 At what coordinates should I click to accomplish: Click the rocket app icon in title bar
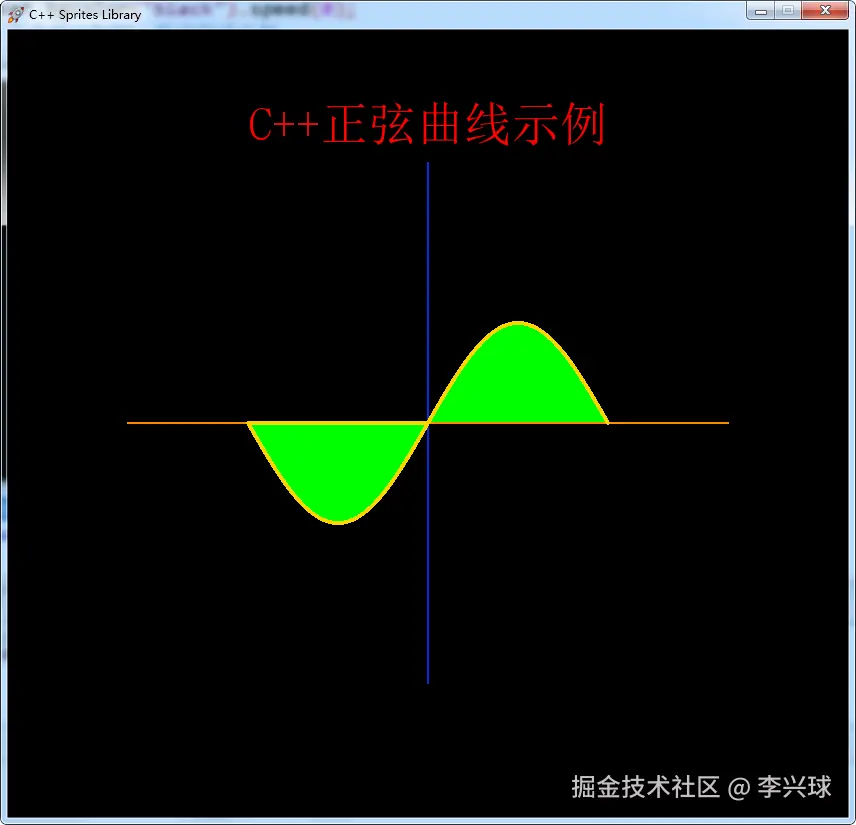[15, 15]
